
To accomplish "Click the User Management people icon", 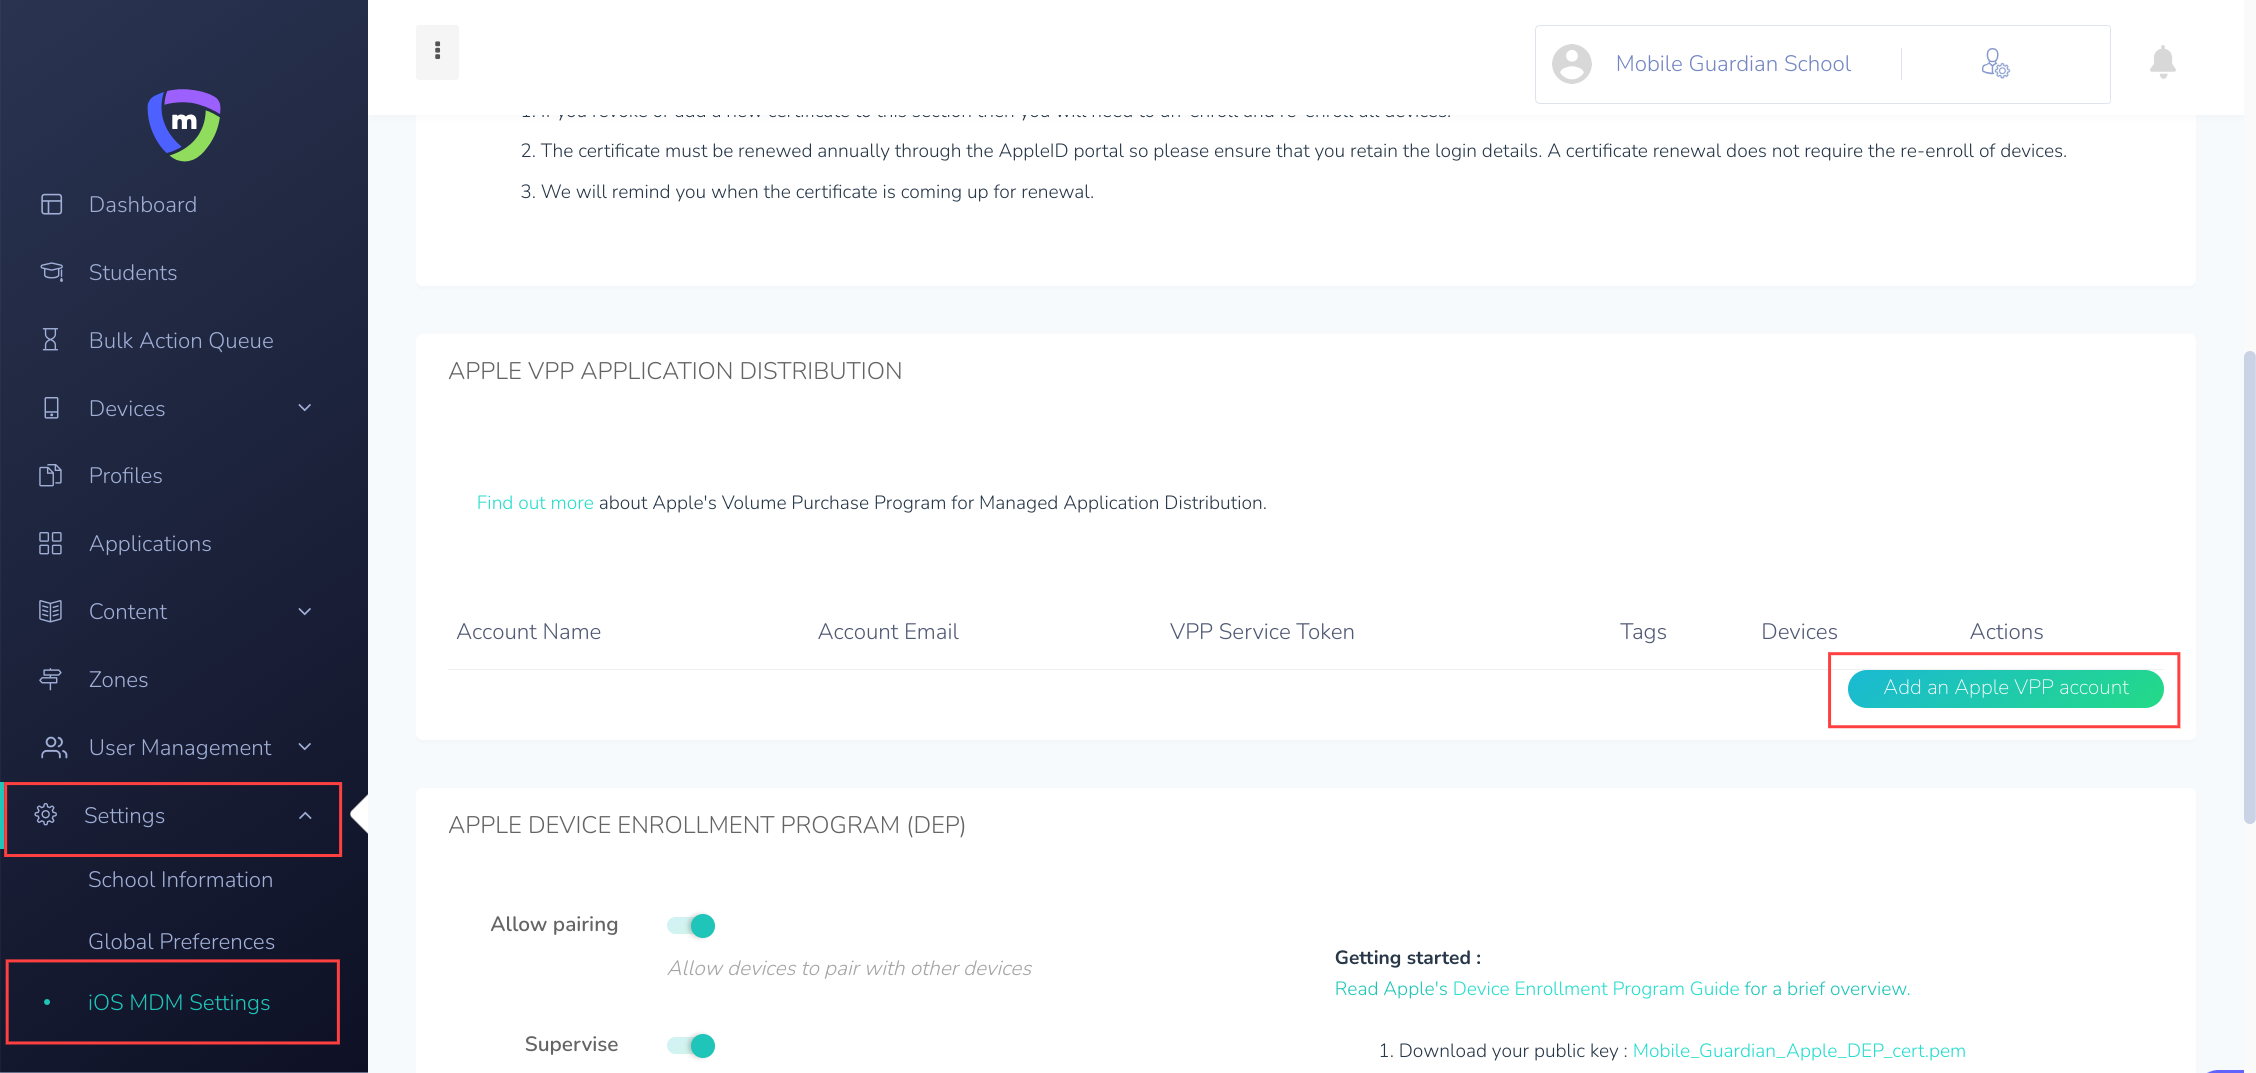I will (x=54, y=747).
